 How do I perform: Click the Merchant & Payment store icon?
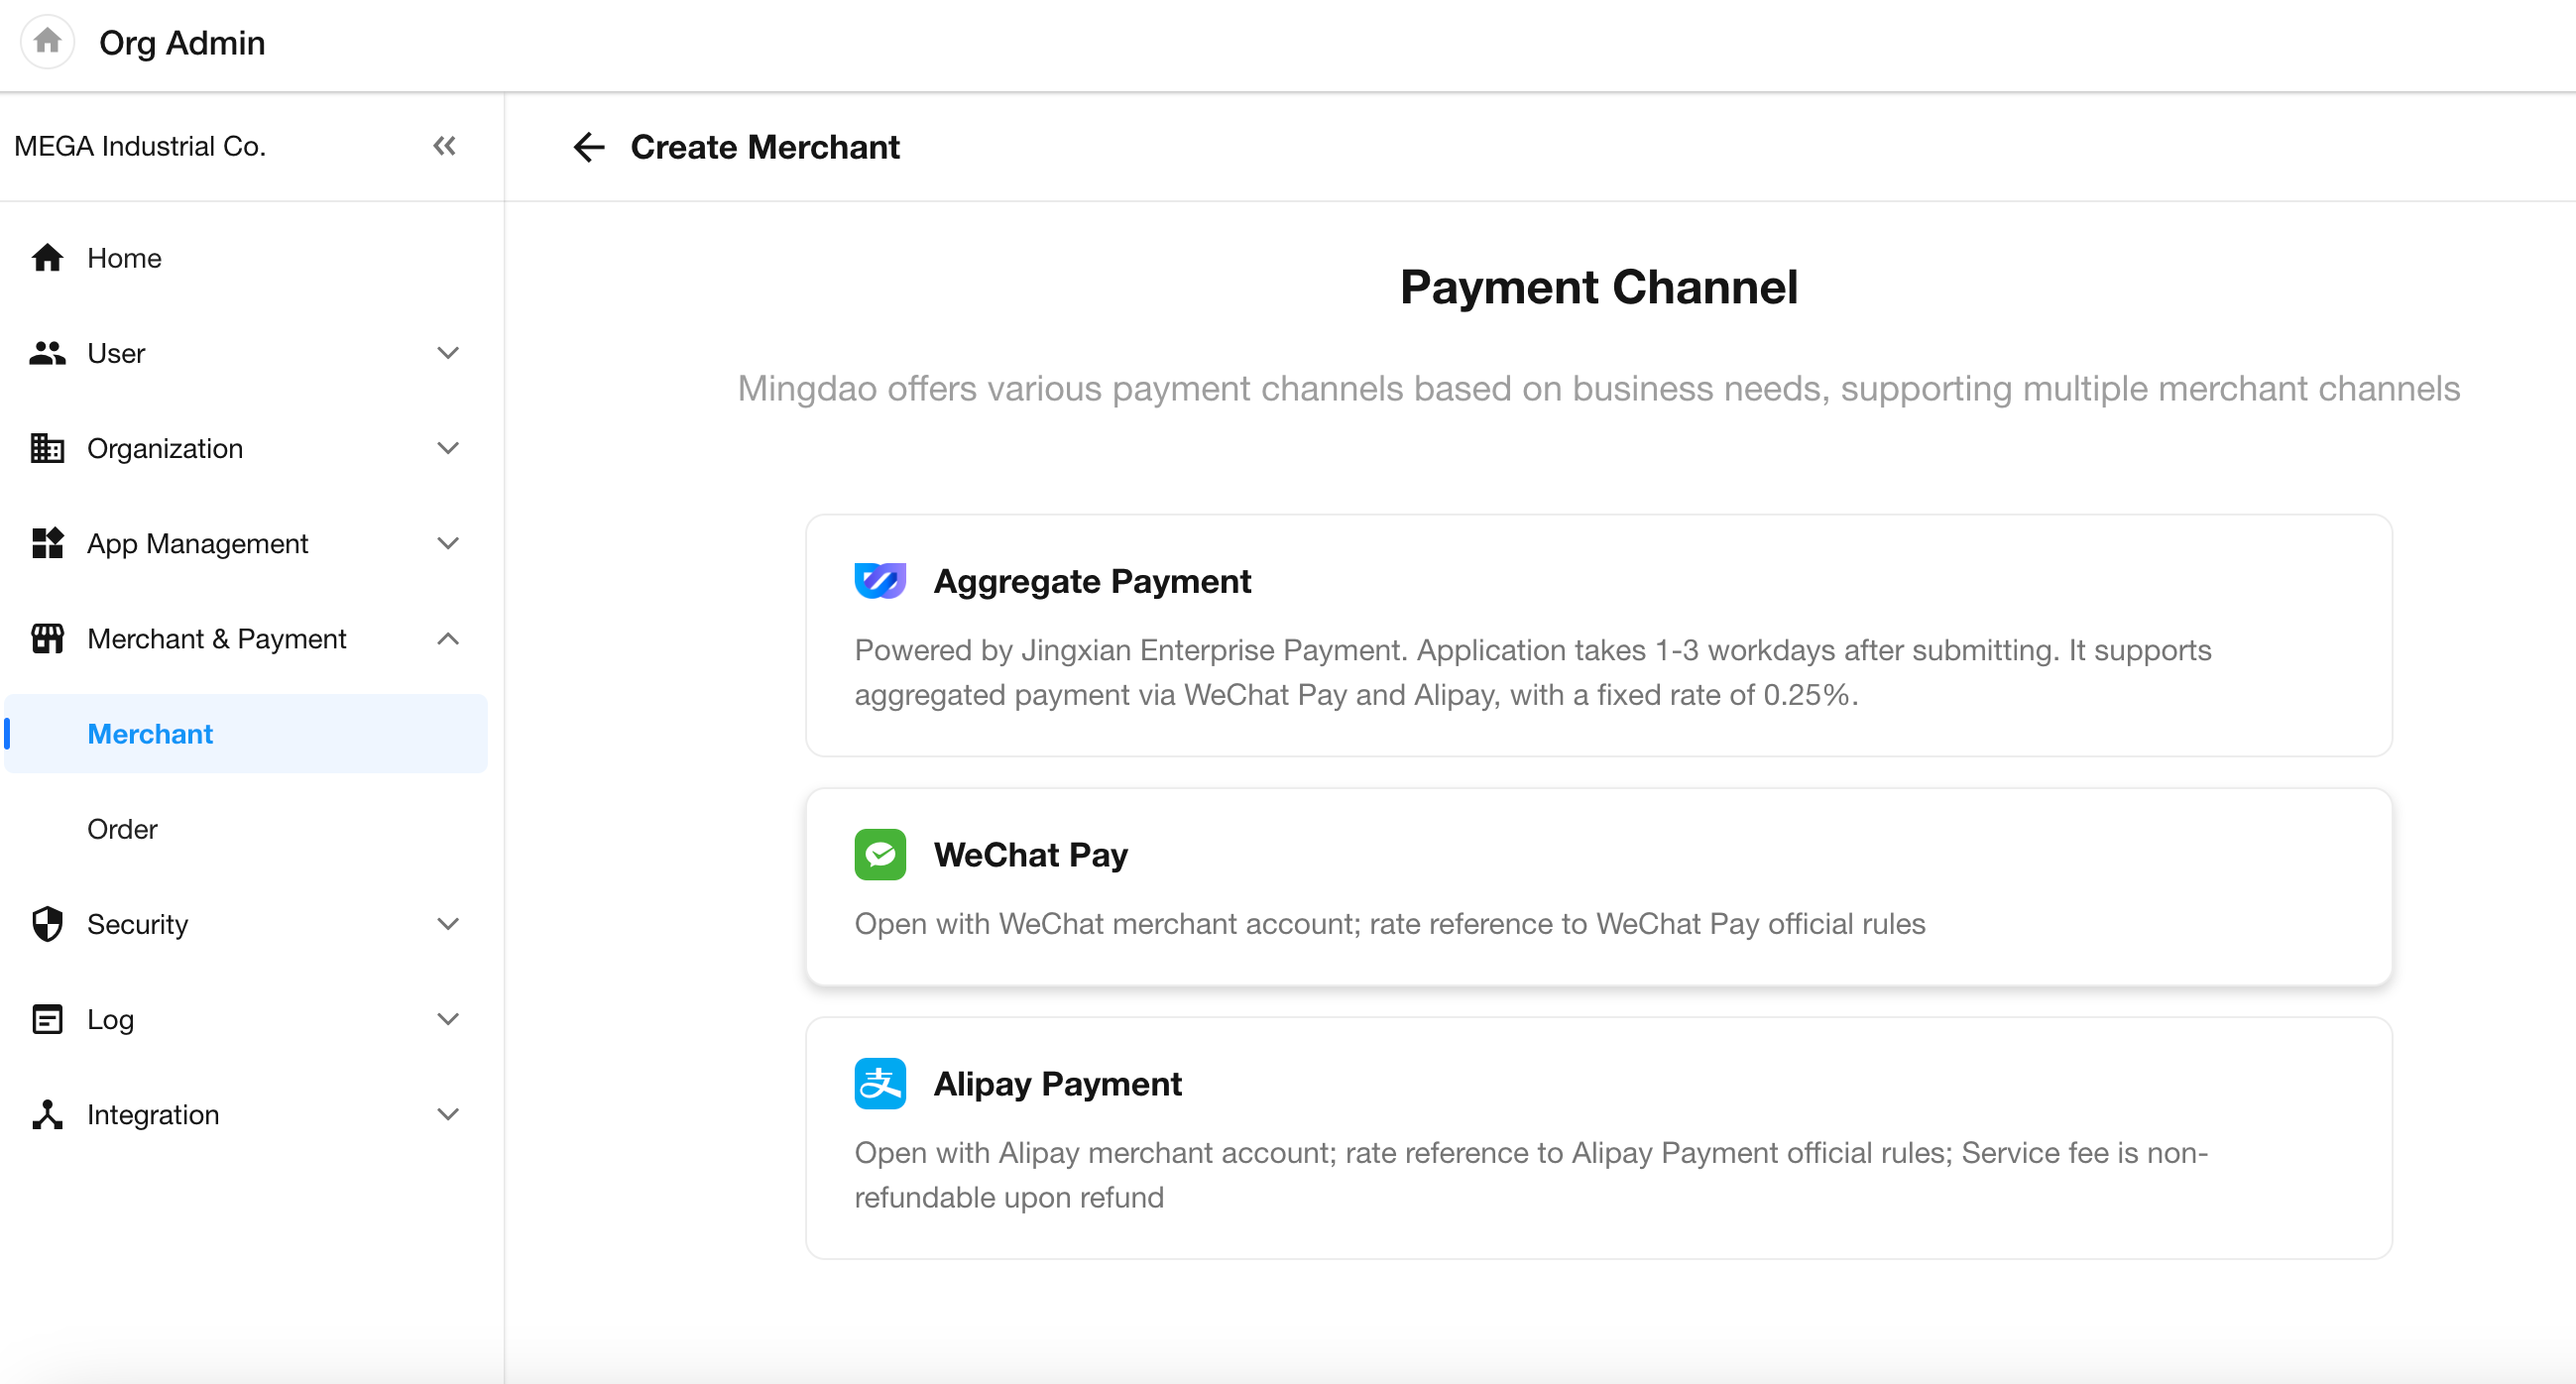(47, 638)
